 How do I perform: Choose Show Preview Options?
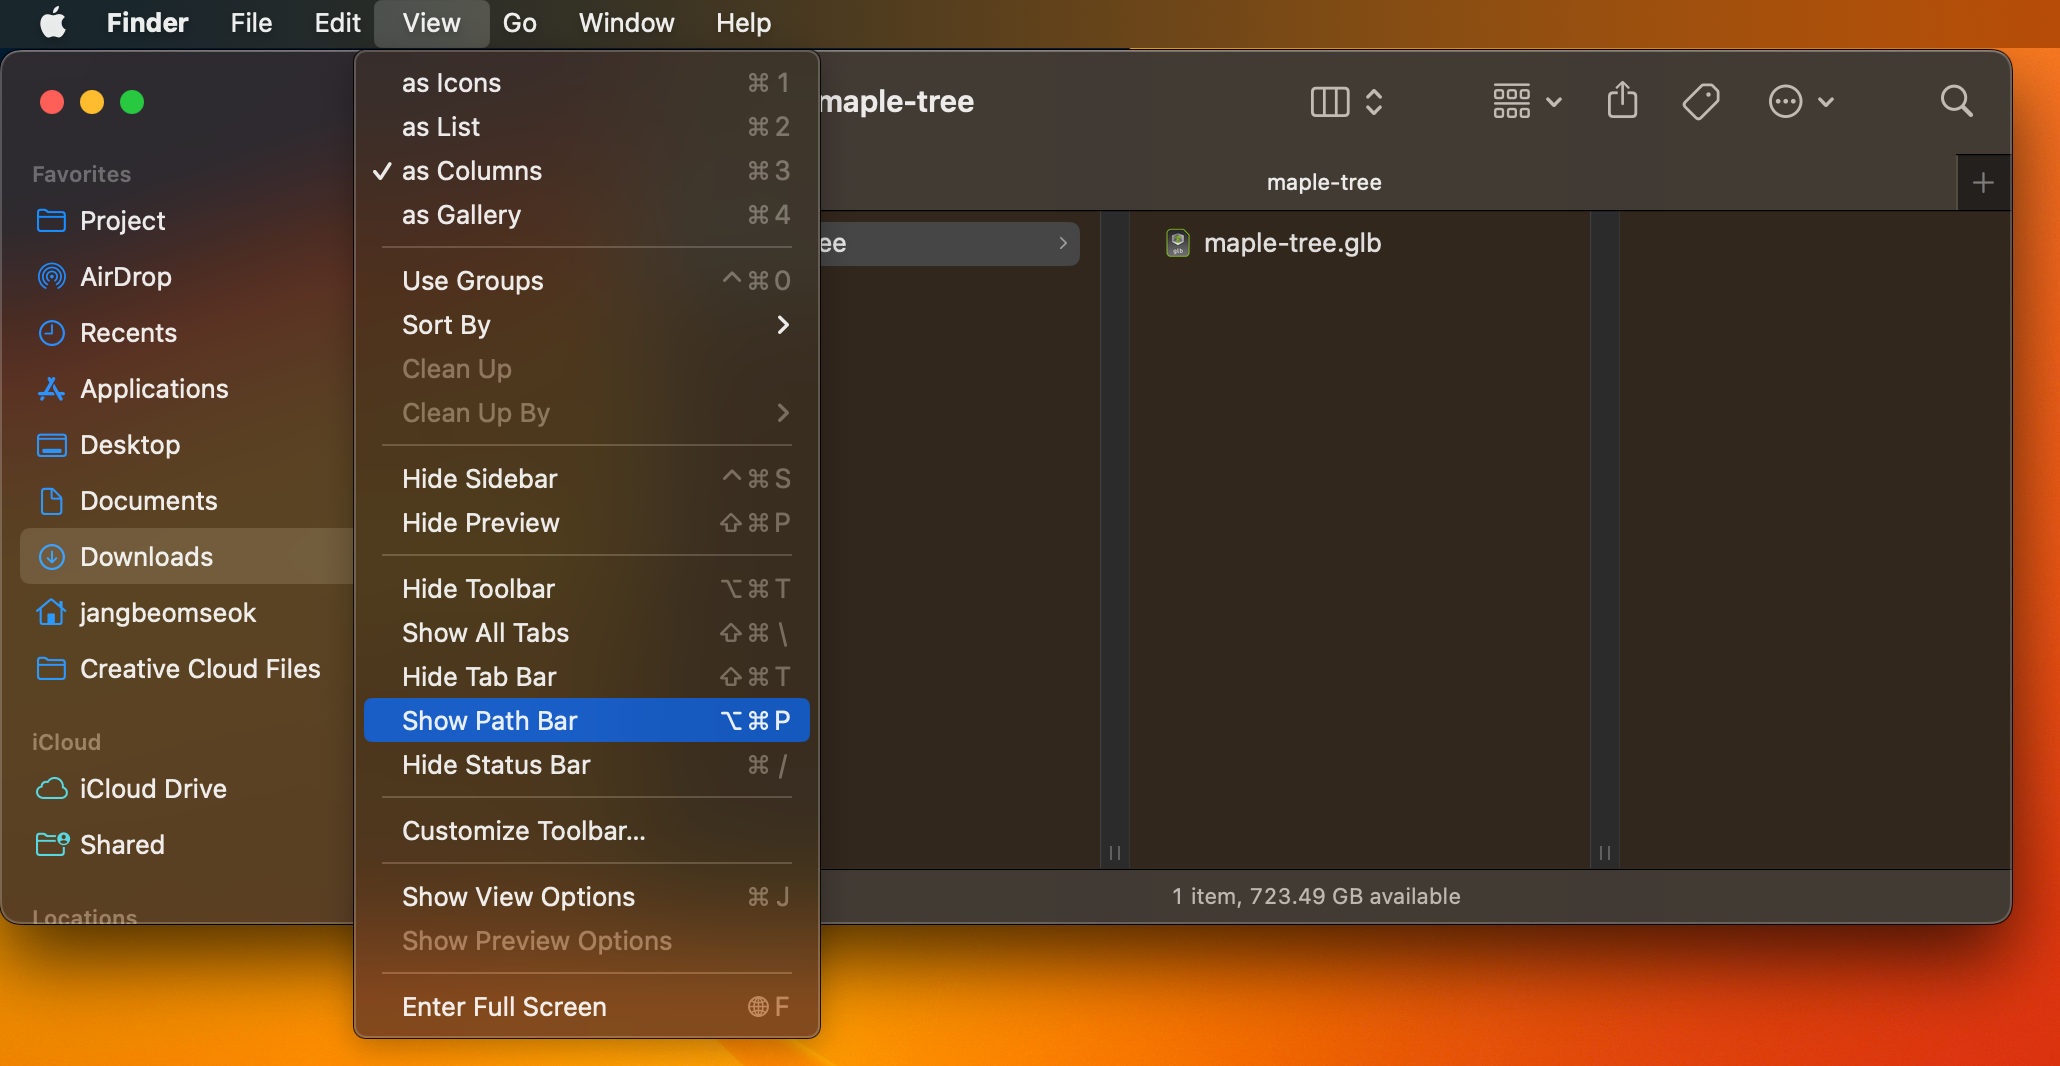point(587,941)
